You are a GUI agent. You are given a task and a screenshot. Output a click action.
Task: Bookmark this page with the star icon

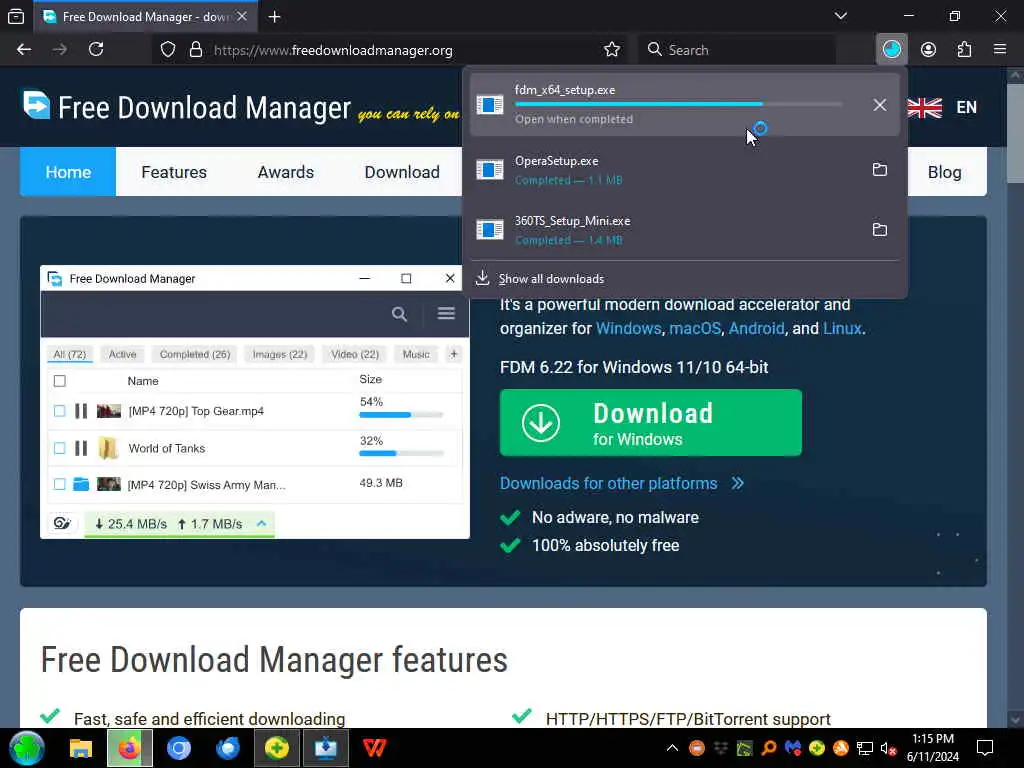click(612, 50)
